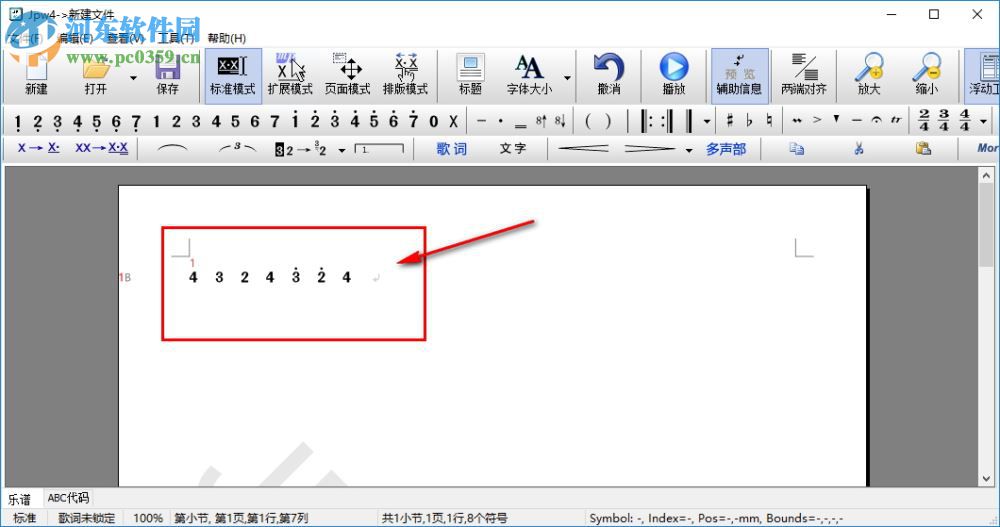Image resolution: width=1000 pixels, height=527 pixels.
Task: Insert the natural accidental symbol
Action: (769, 120)
